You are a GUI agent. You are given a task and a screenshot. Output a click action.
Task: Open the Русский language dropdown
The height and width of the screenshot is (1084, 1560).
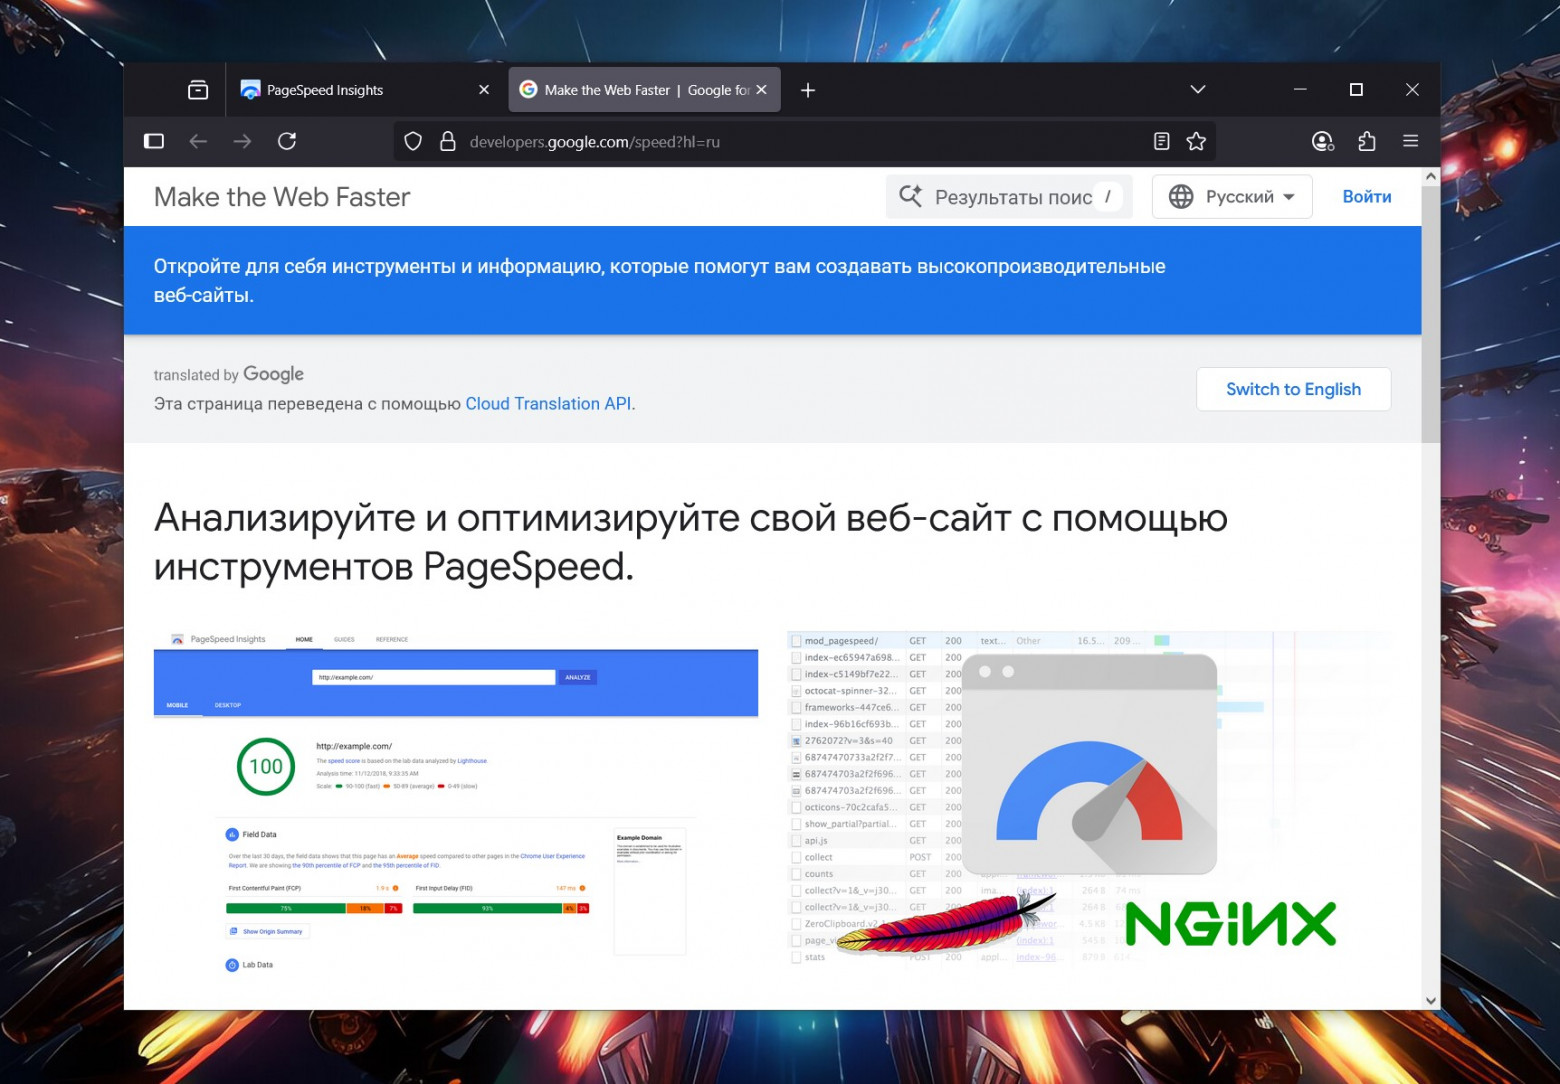1240,196
